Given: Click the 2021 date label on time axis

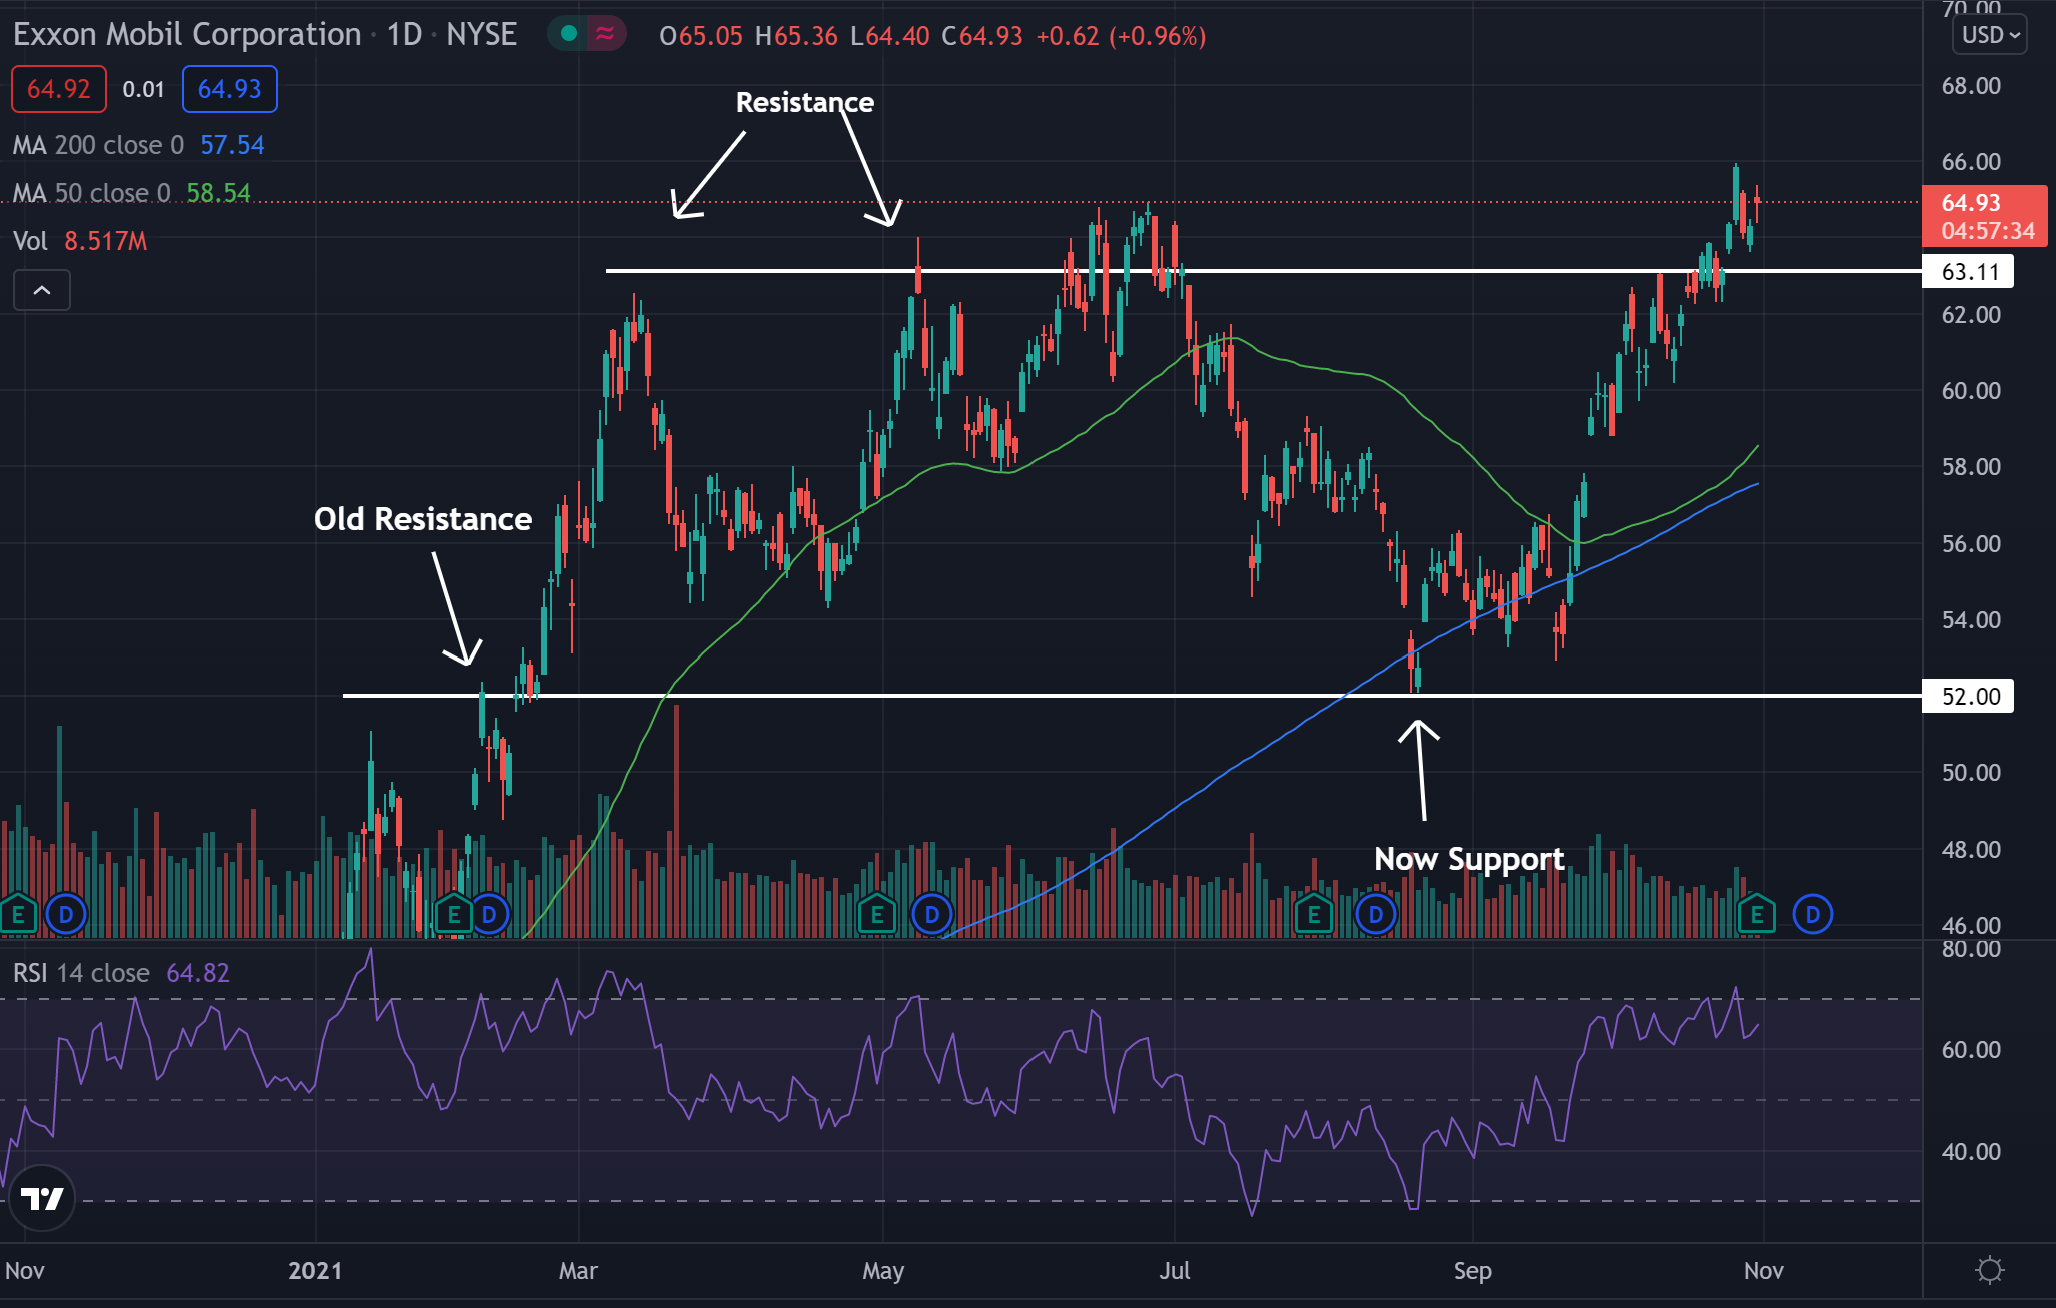Looking at the screenshot, I should coord(315,1271).
